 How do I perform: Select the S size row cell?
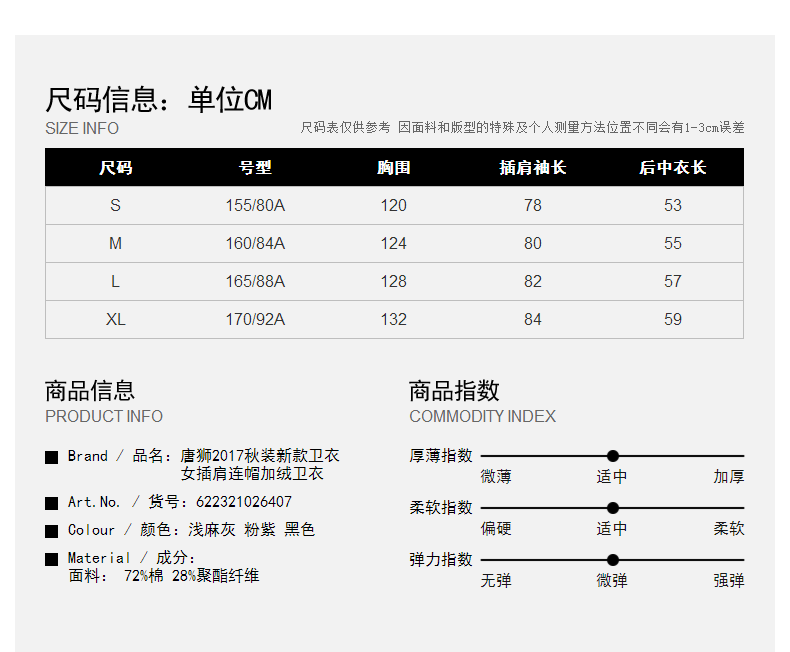coord(115,205)
